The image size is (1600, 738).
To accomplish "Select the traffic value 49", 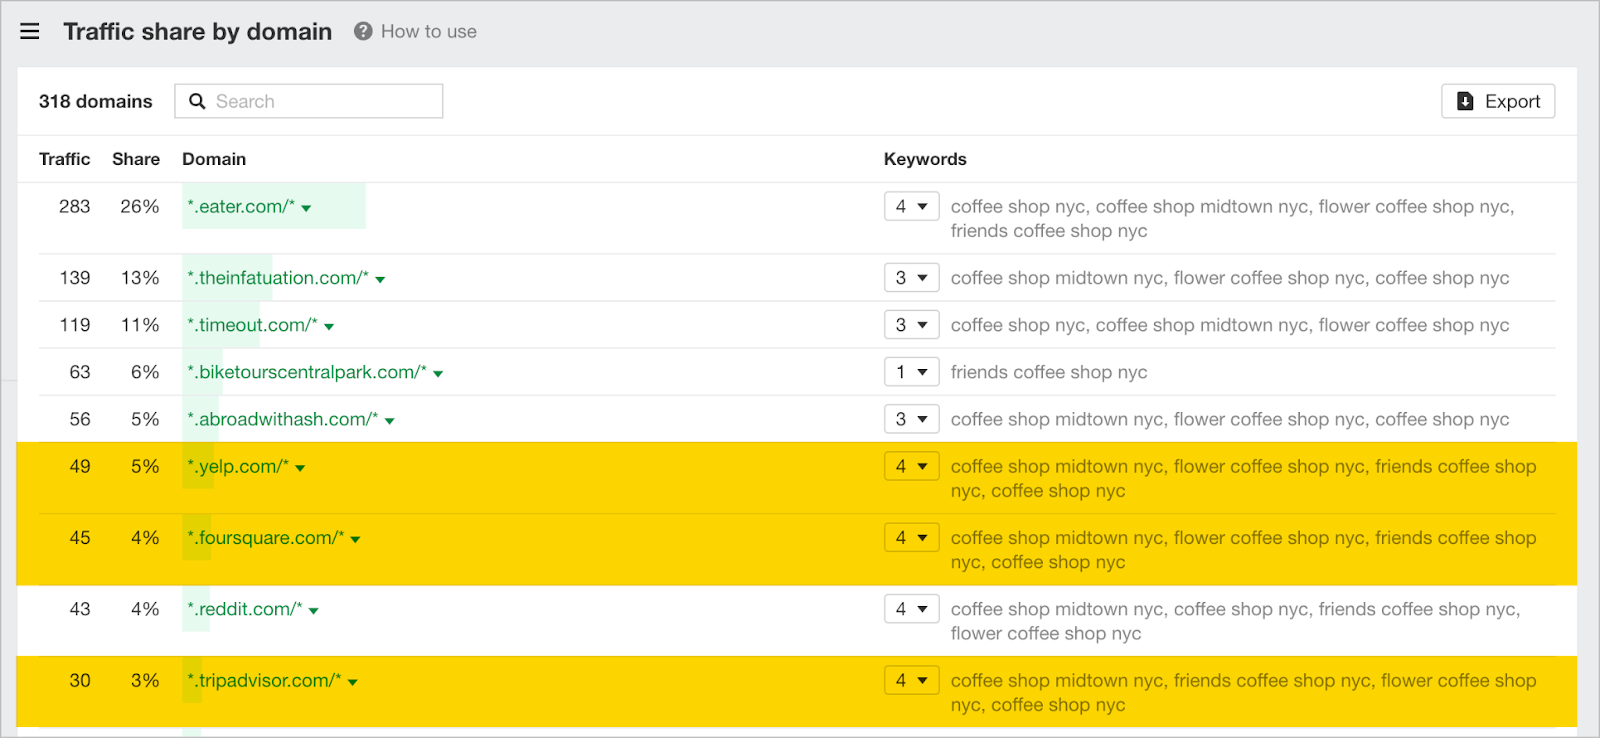I will click(x=80, y=466).
